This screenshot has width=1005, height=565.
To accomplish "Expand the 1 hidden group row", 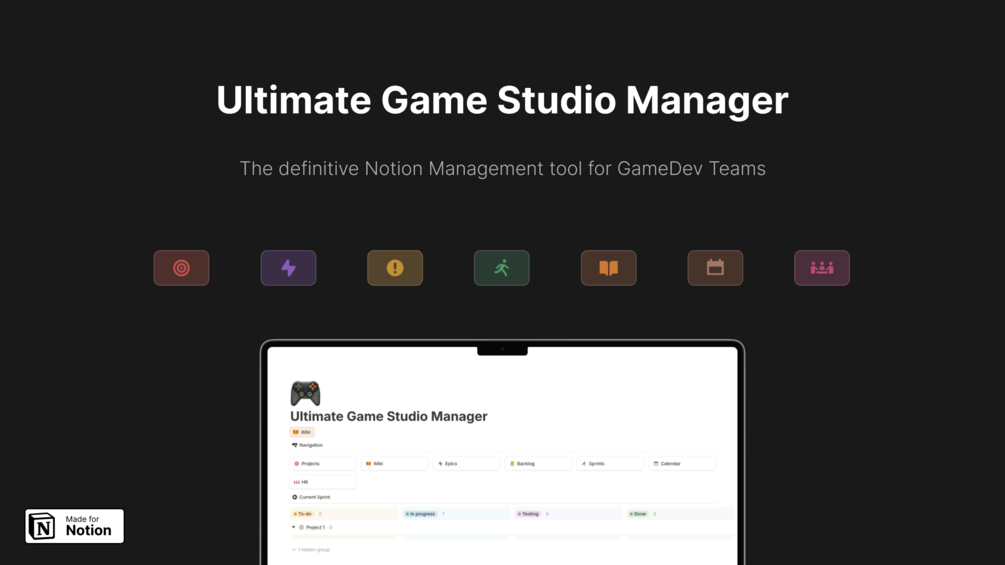I will tap(311, 550).
